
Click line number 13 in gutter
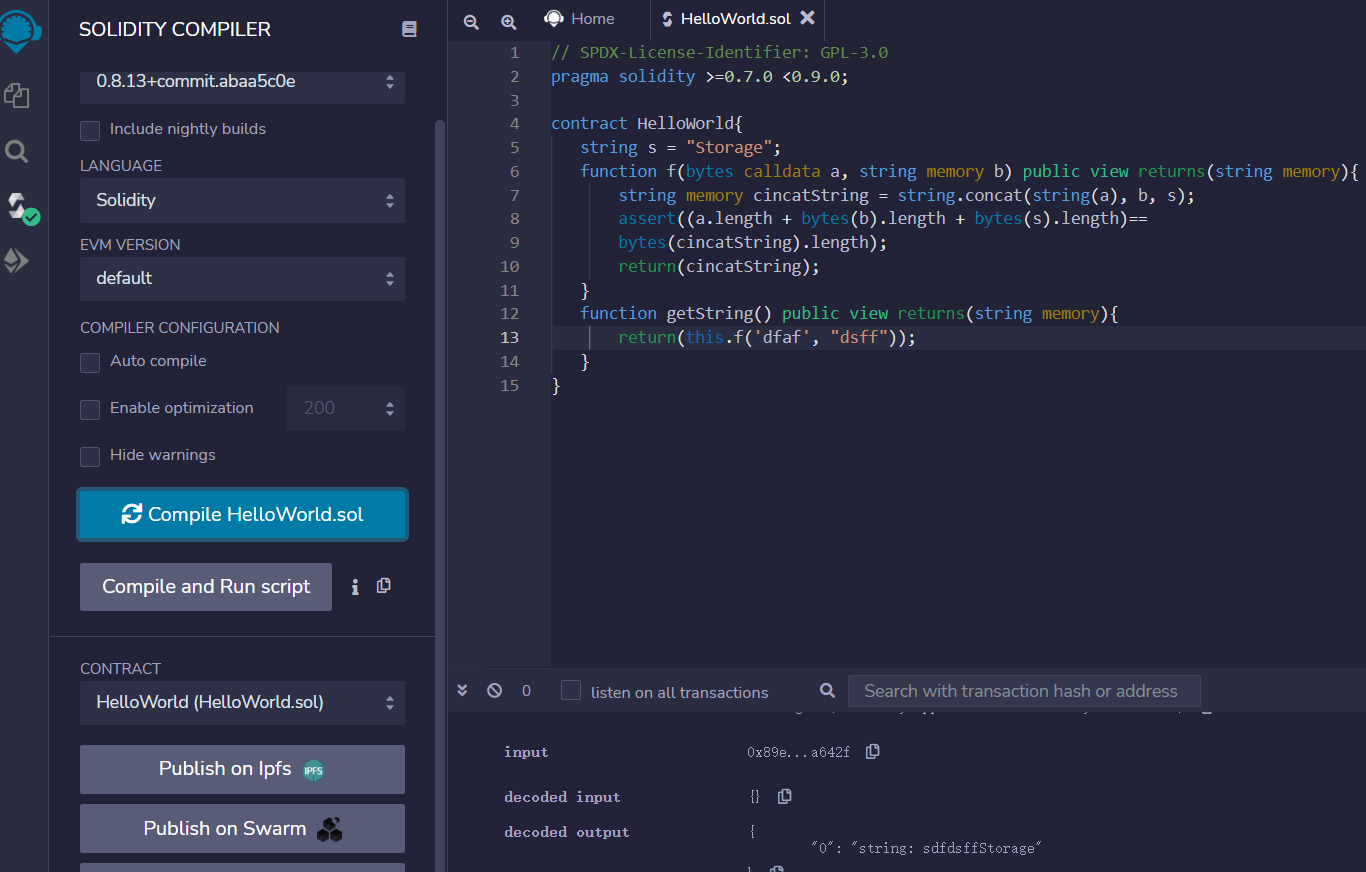[510, 338]
